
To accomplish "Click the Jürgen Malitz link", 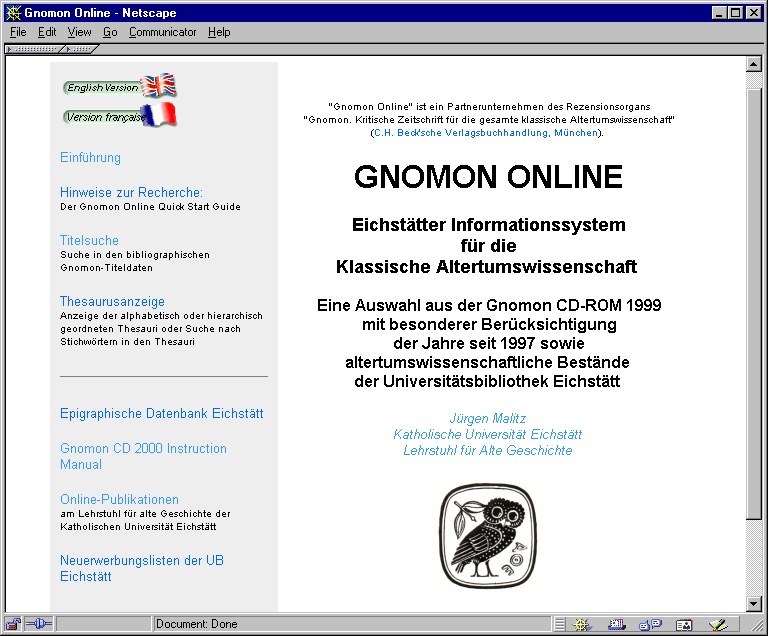I will click(x=488, y=418).
